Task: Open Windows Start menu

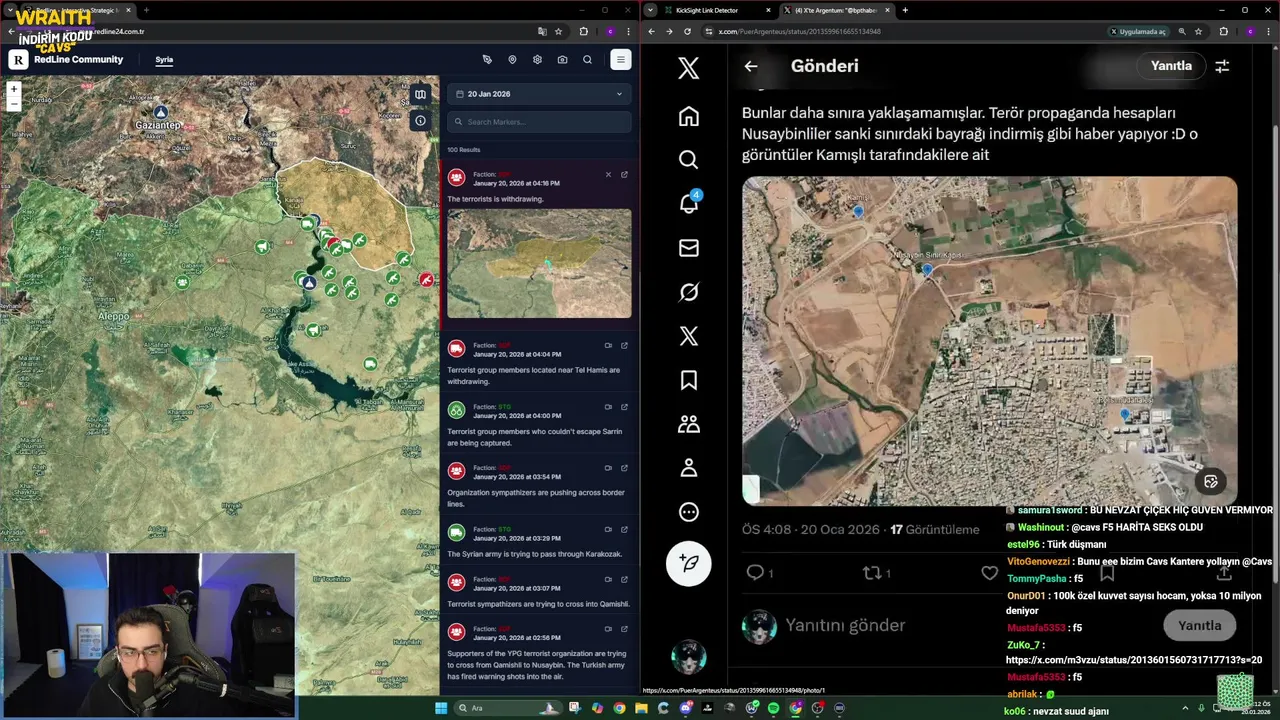Action: (442, 708)
